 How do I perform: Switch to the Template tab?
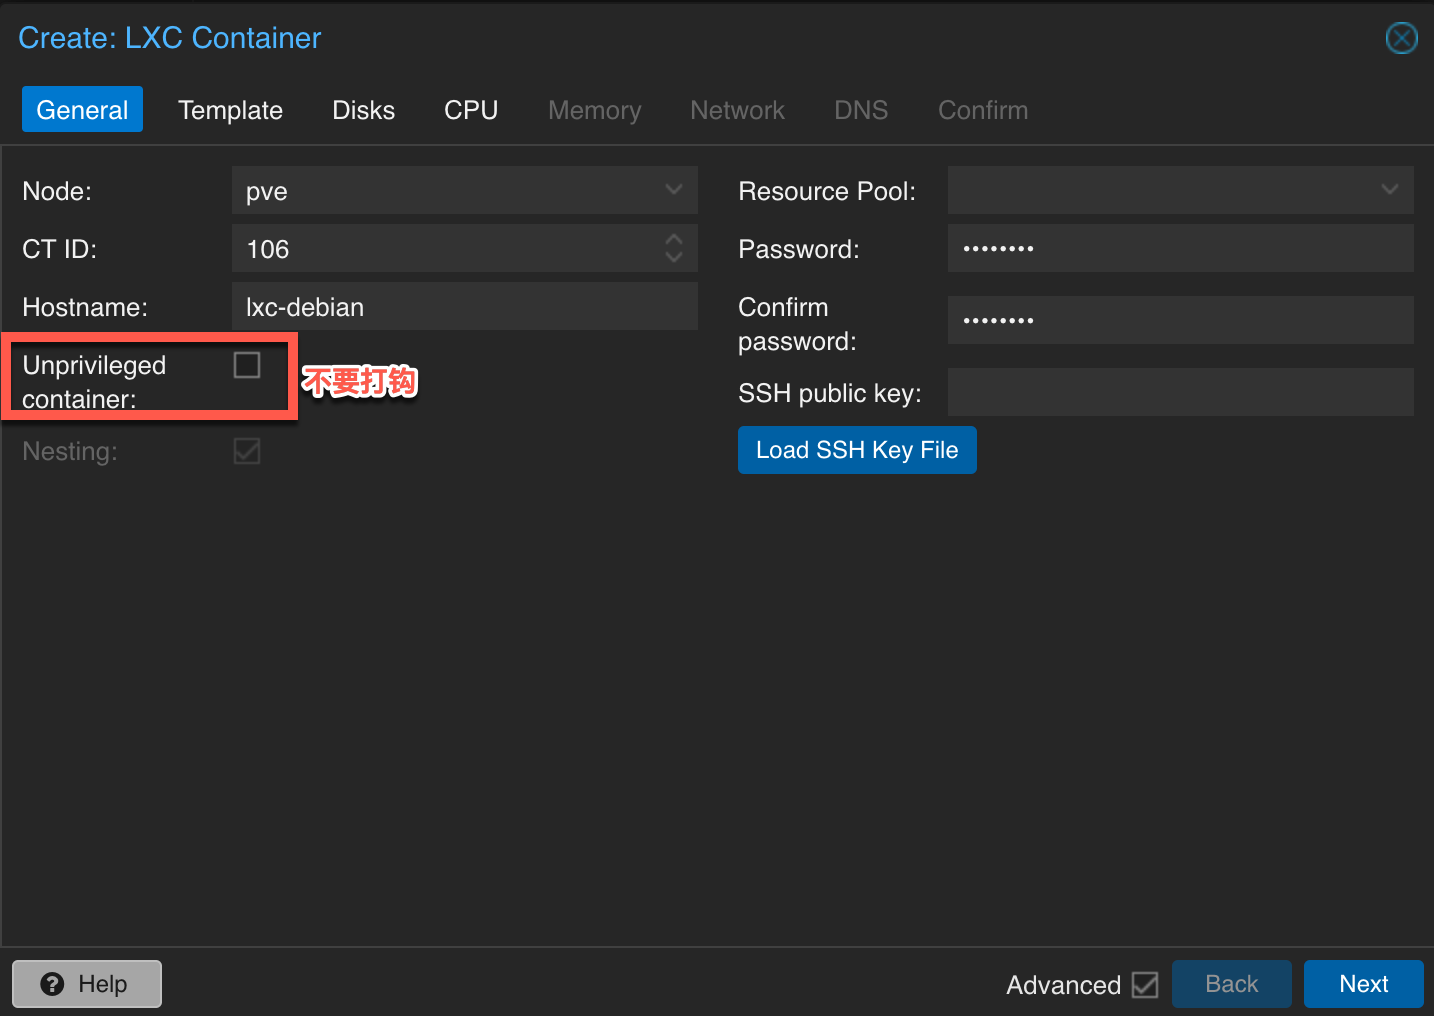coord(230,109)
